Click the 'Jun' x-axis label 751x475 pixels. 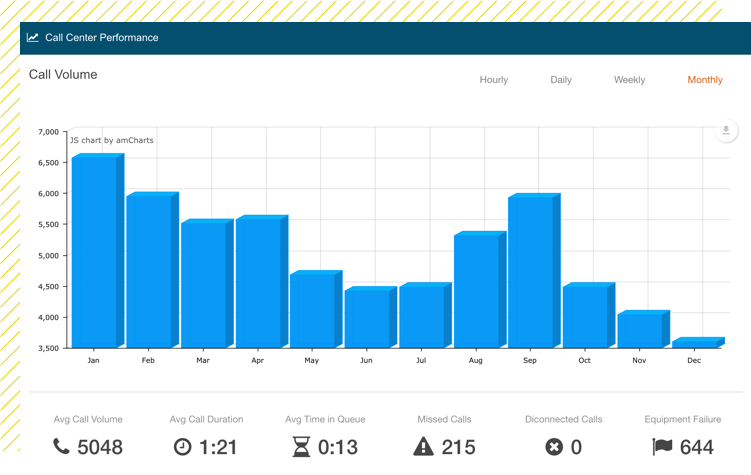pyautogui.click(x=366, y=360)
